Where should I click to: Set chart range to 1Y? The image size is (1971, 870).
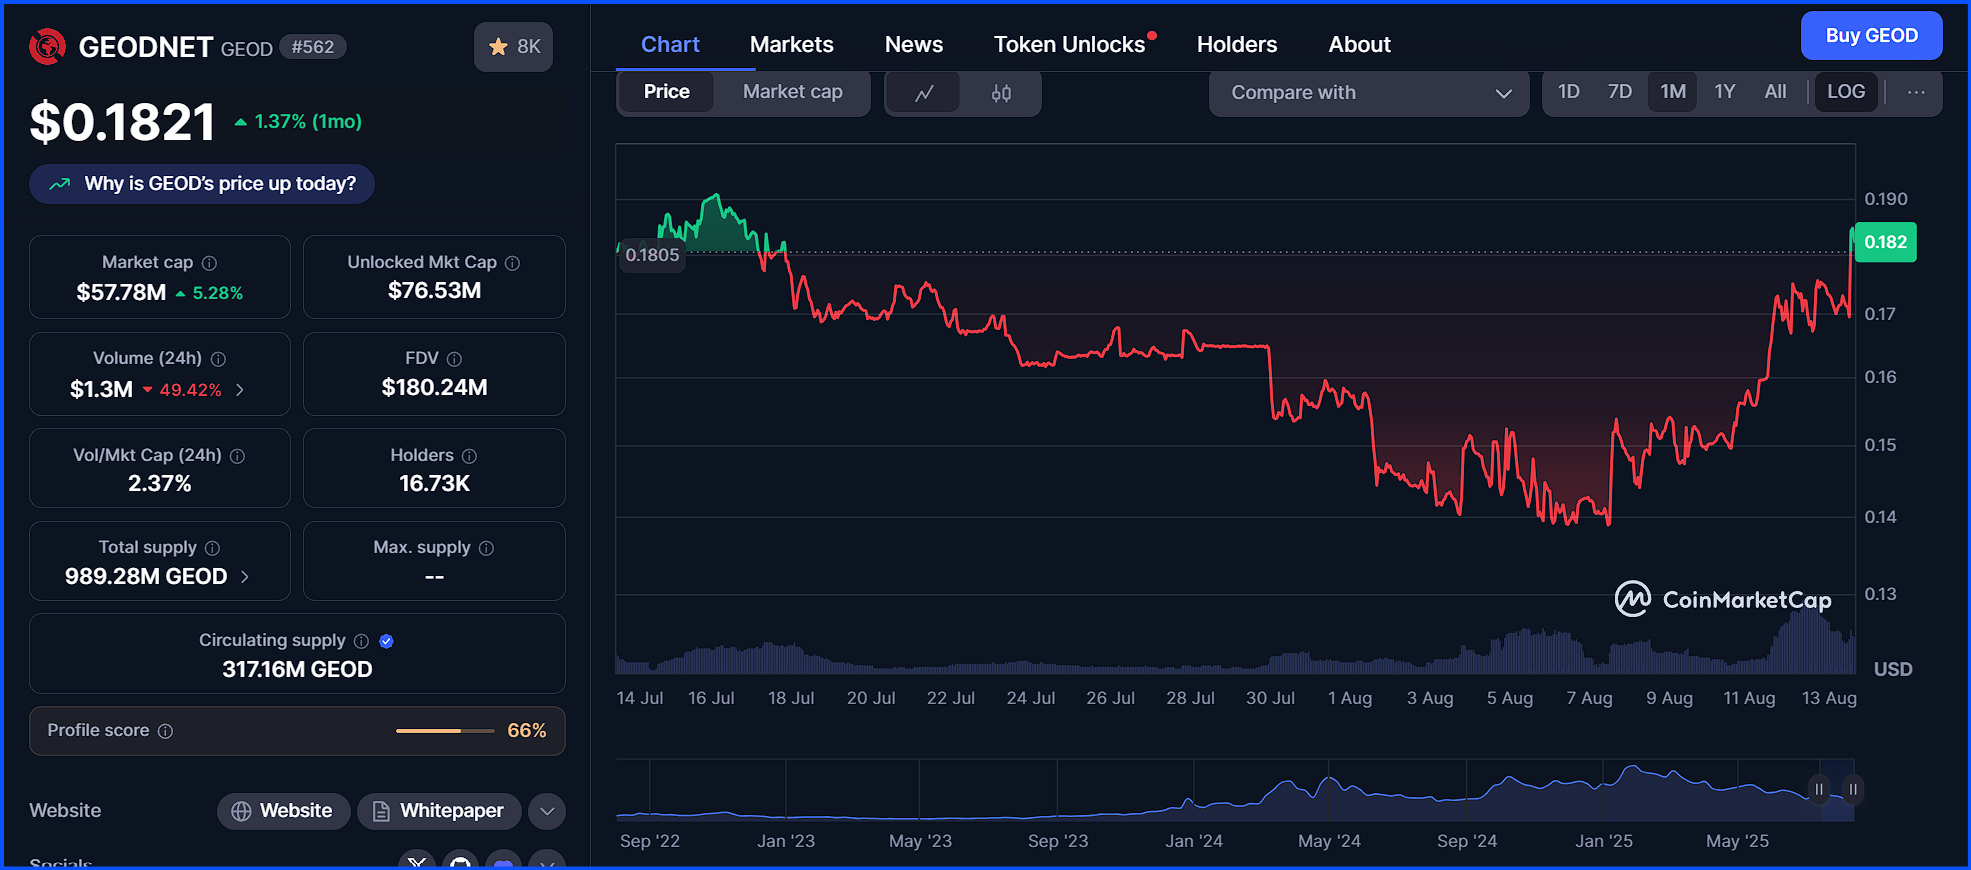pyautogui.click(x=1725, y=92)
